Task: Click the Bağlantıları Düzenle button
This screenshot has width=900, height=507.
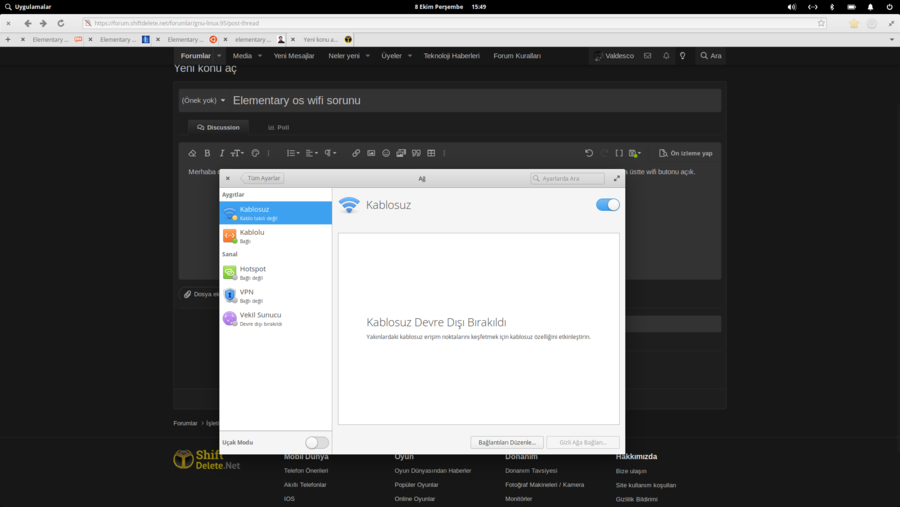Action: pos(507,442)
